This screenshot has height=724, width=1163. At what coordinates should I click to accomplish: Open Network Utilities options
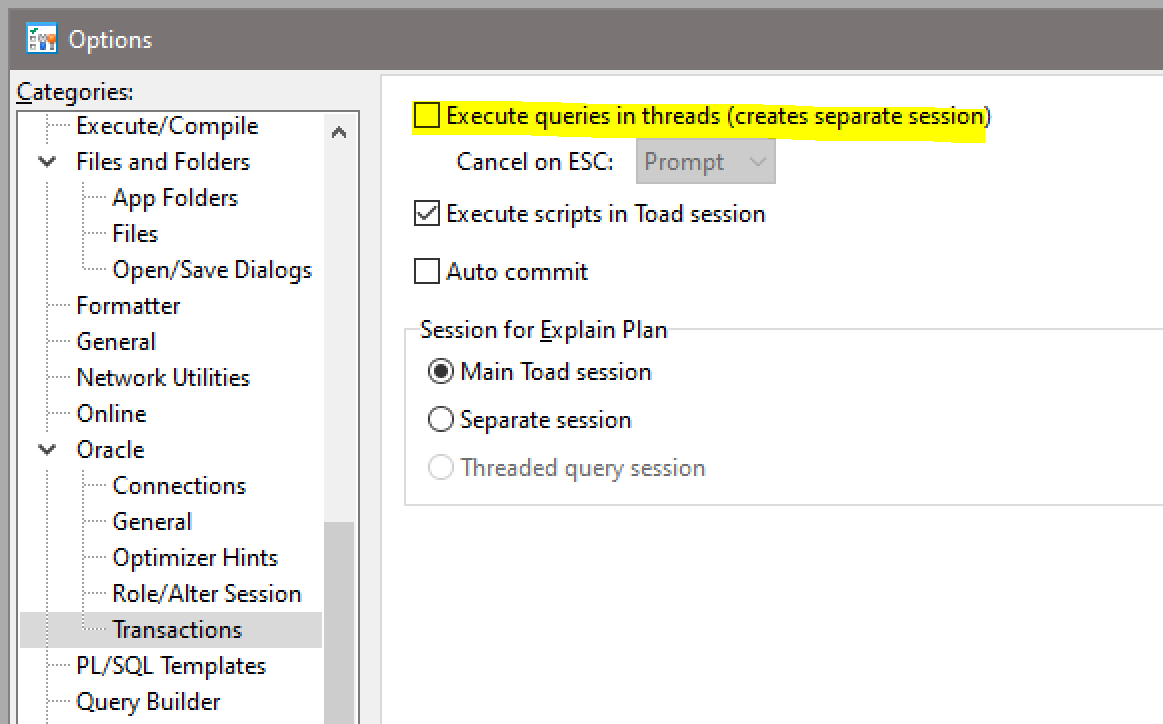point(163,378)
